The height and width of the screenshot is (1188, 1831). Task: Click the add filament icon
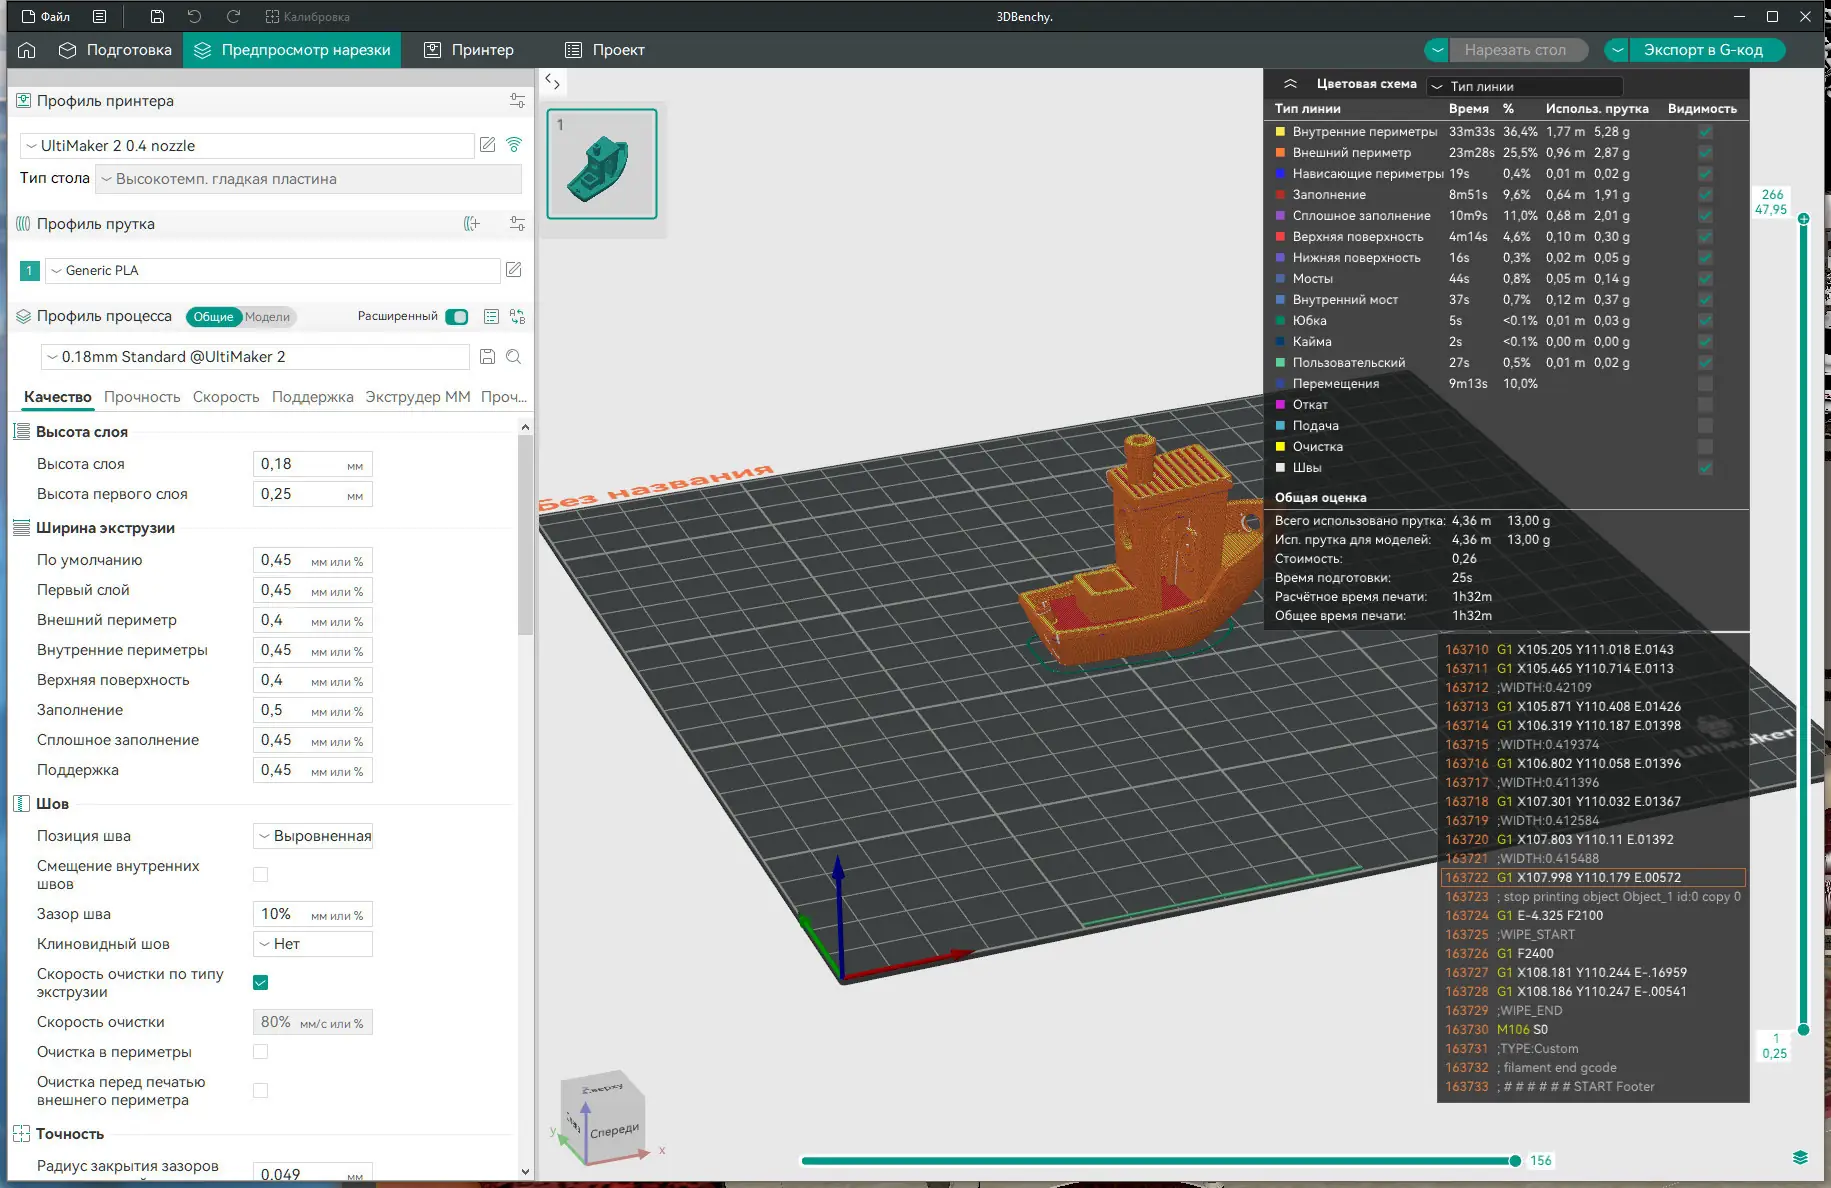(472, 224)
